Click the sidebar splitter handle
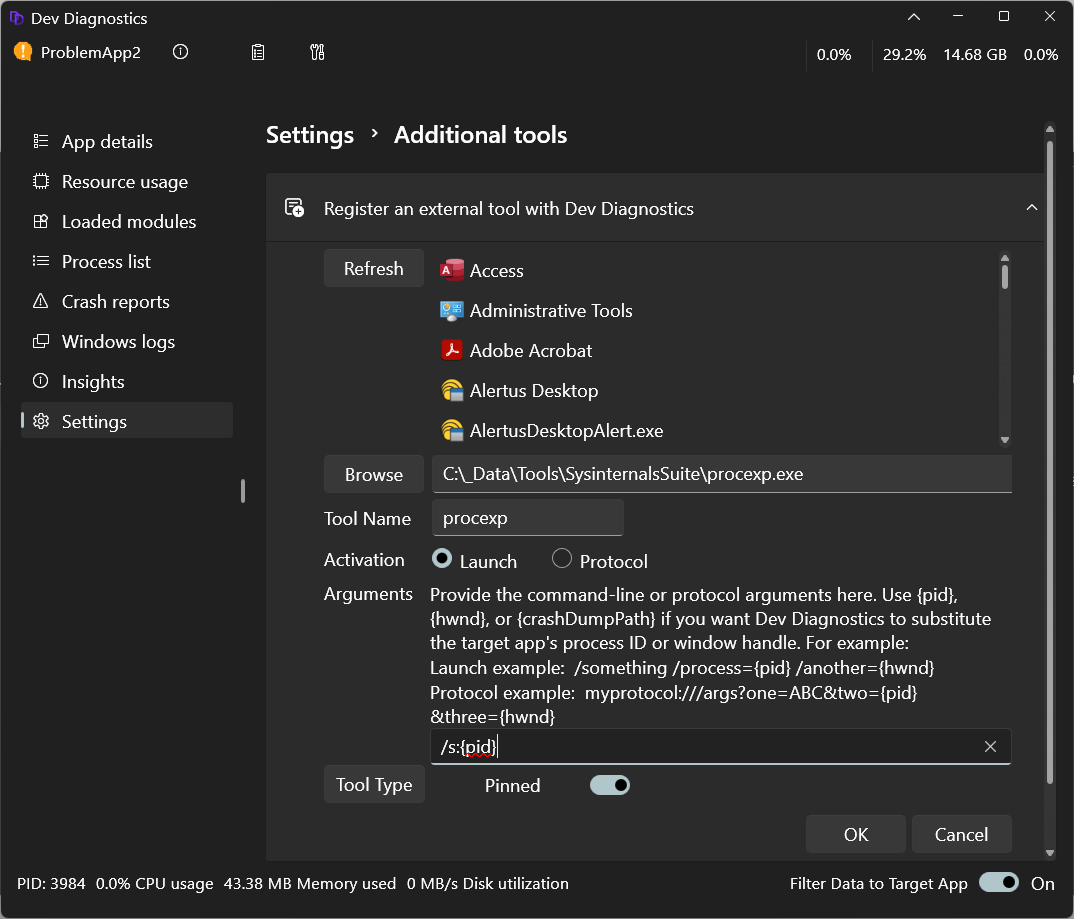The image size is (1074, 919). (x=242, y=491)
